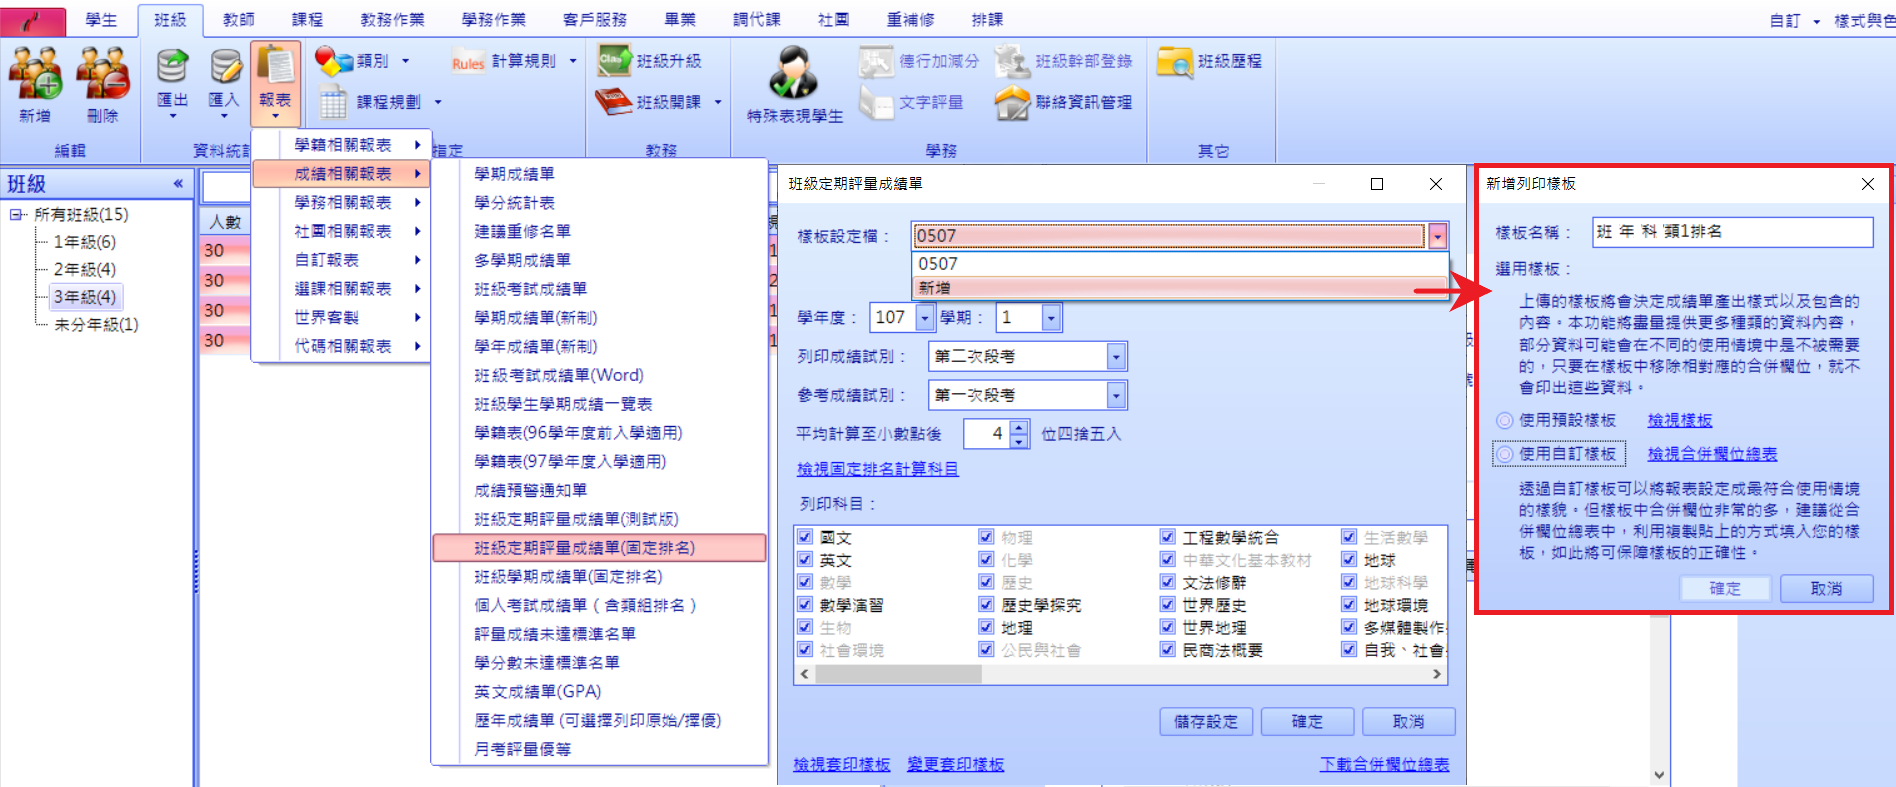Toggle the 英文 subject checkbox
This screenshot has width=1896, height=787.
(805, 560)
